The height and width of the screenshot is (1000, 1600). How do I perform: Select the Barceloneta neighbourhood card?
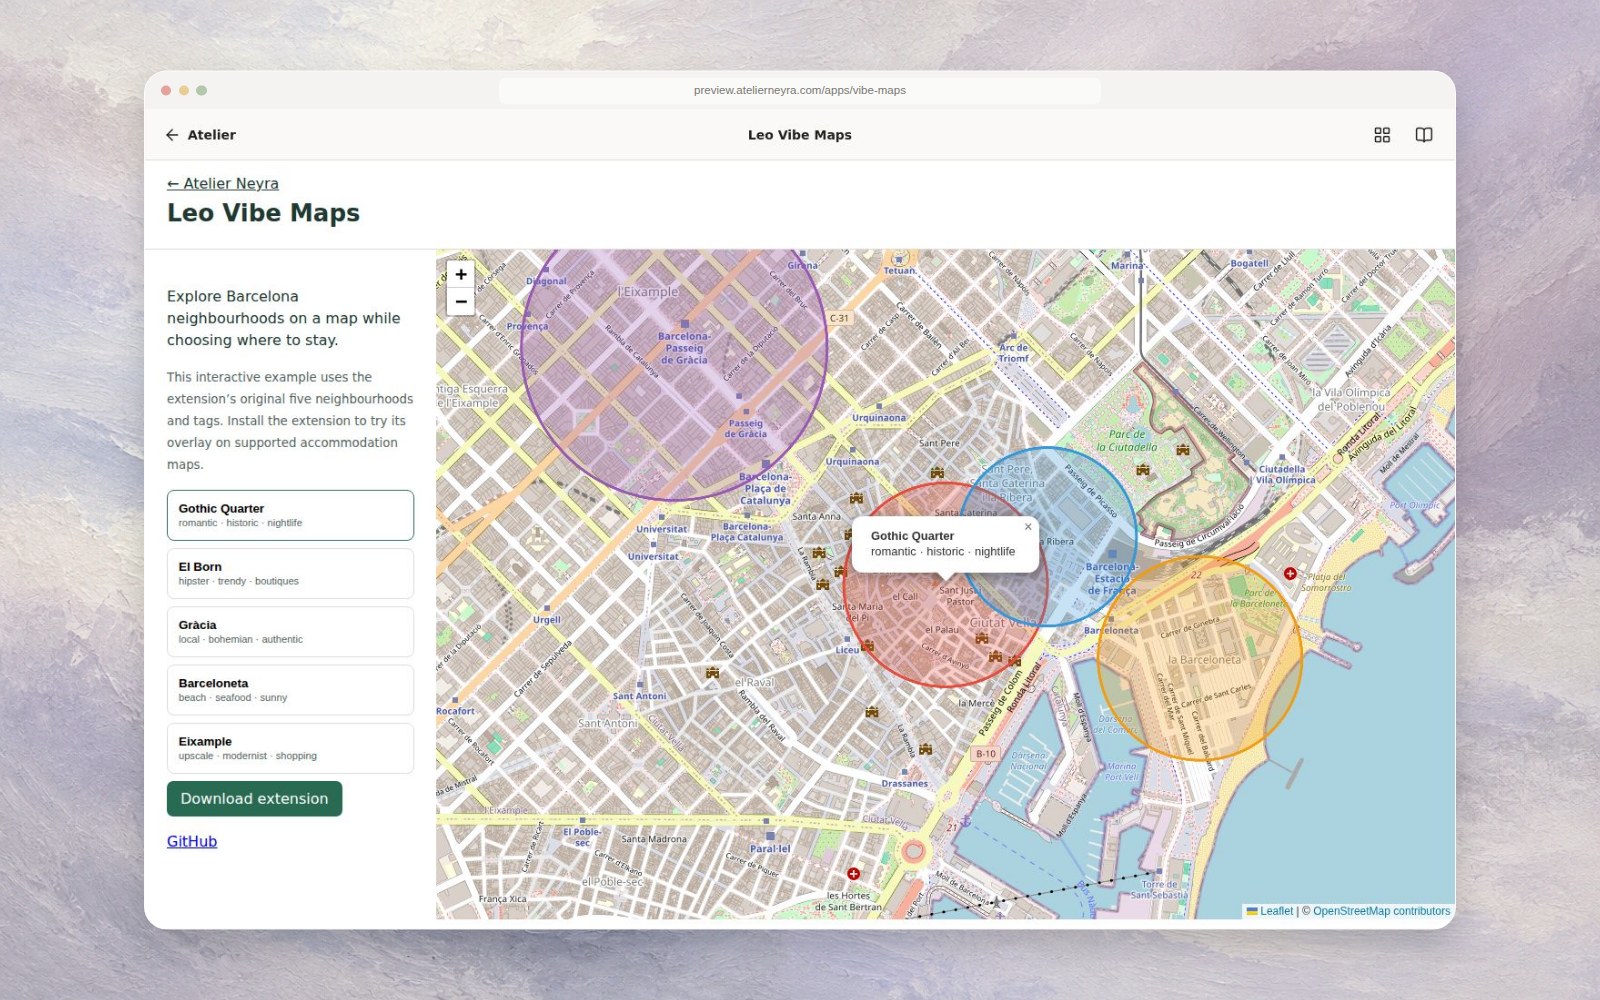pos(290,690)
